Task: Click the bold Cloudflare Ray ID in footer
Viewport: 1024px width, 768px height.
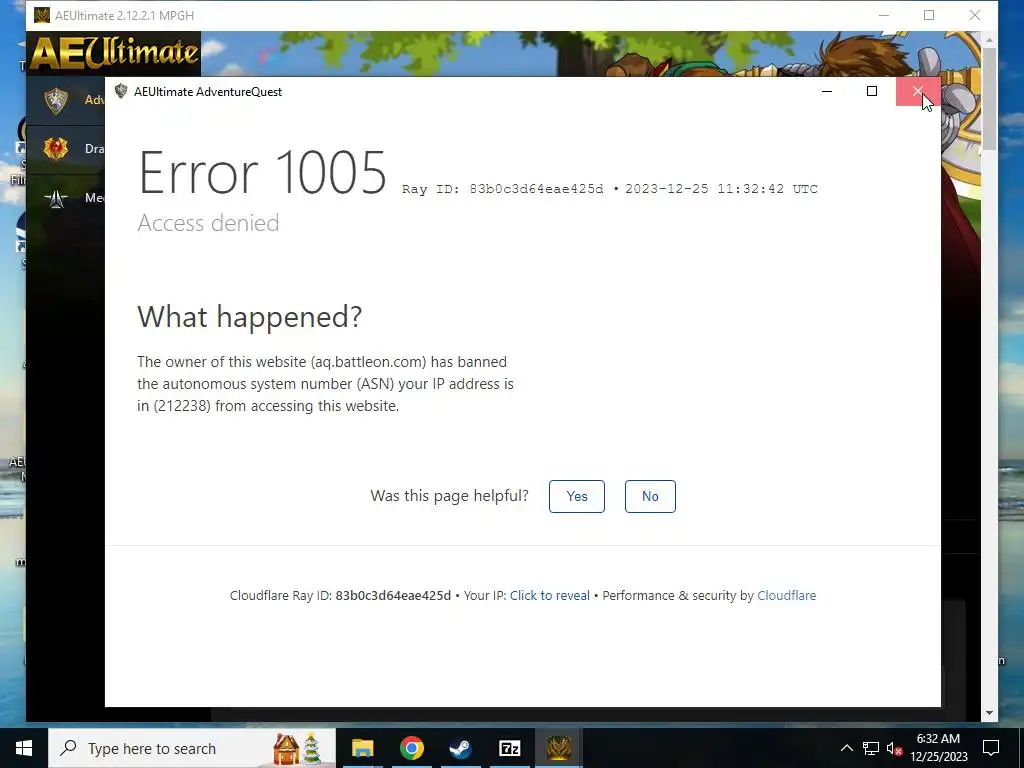Action: (393, 596)
